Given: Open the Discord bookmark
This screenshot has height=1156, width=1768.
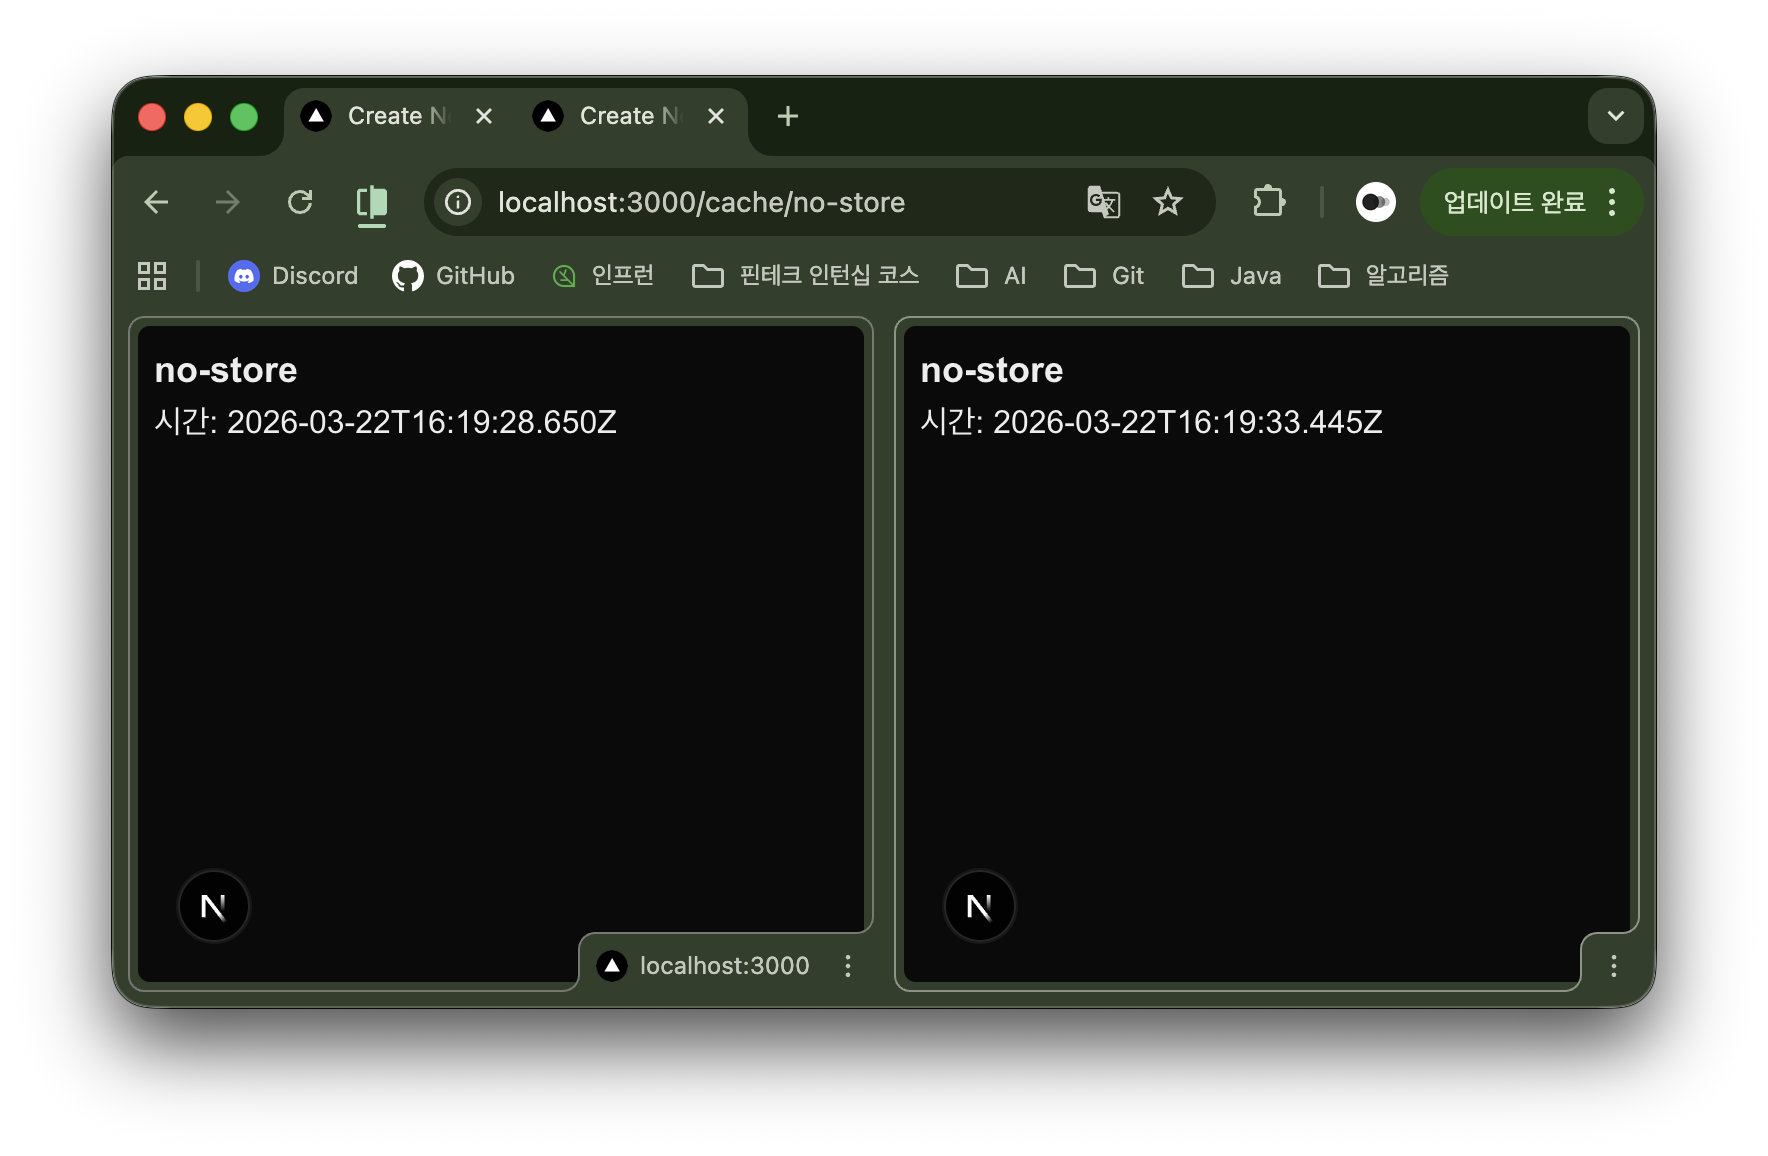Looking at the screenshot, I should click(293, 276).
